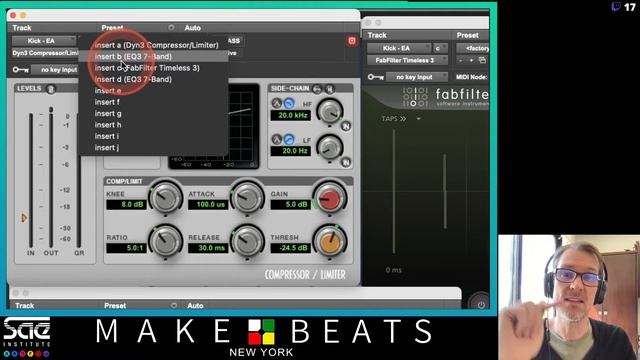
Task: Click the 20.0 kHz HF value field
Action: click(291, 116)
